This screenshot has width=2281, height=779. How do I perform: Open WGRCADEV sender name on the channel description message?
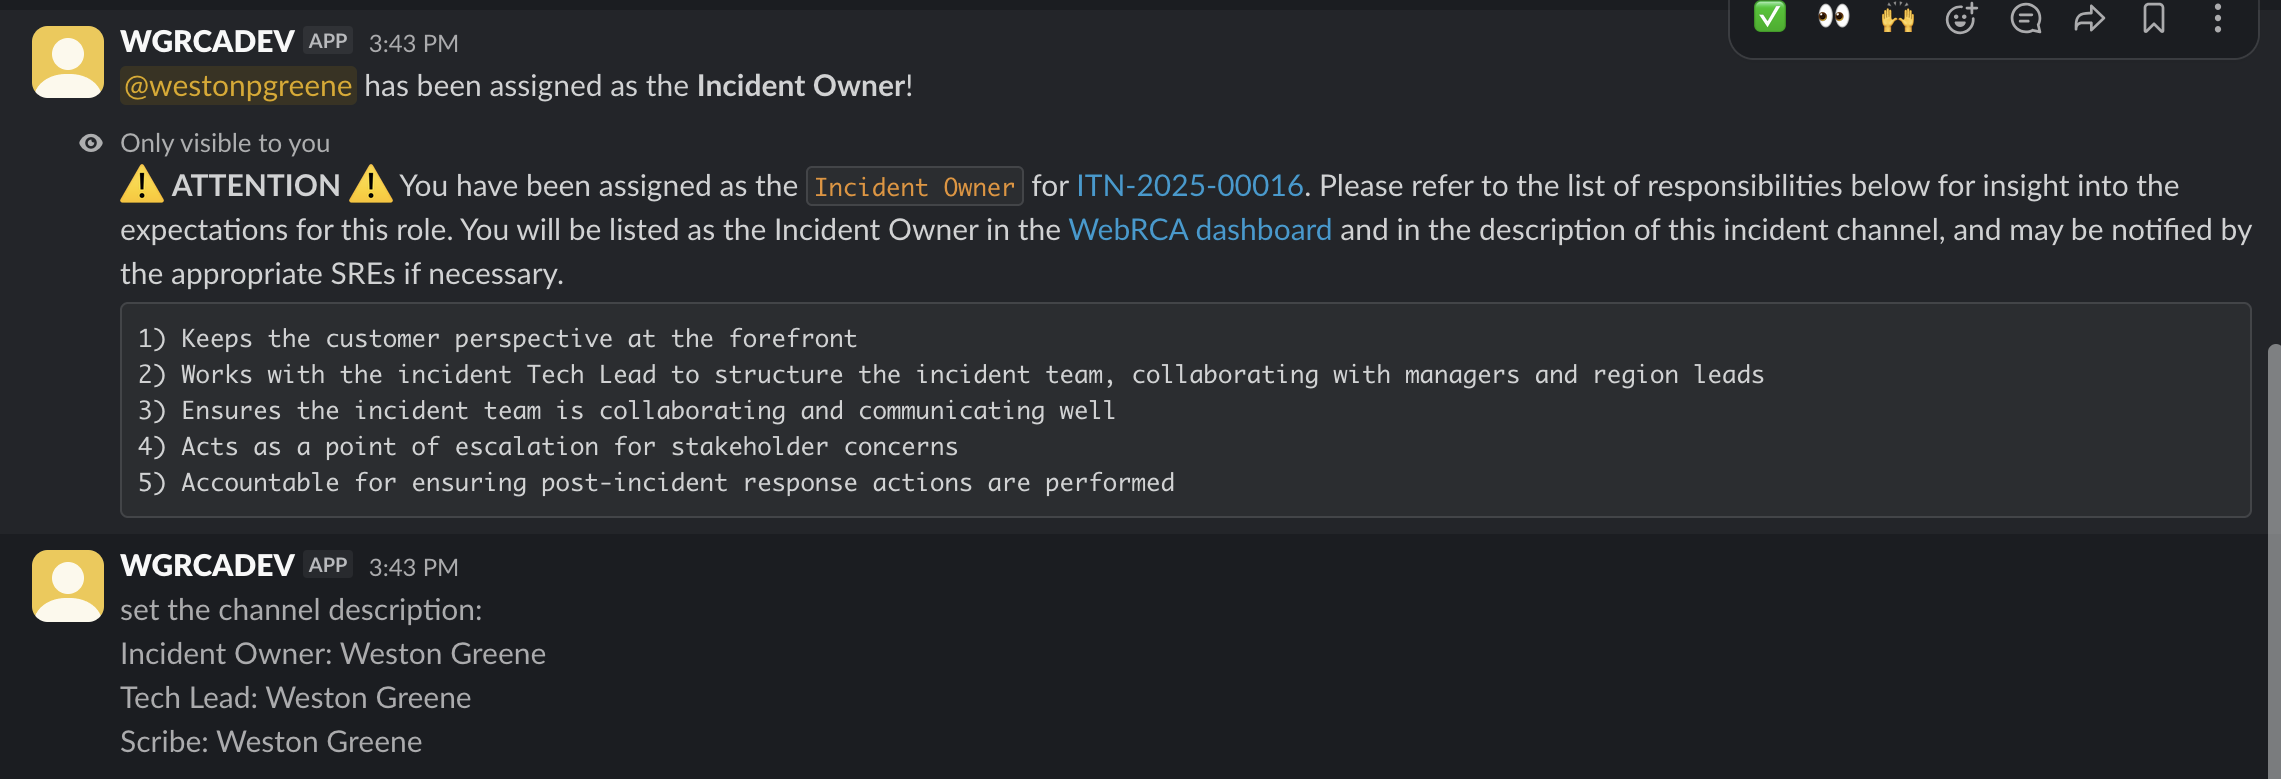207,566
